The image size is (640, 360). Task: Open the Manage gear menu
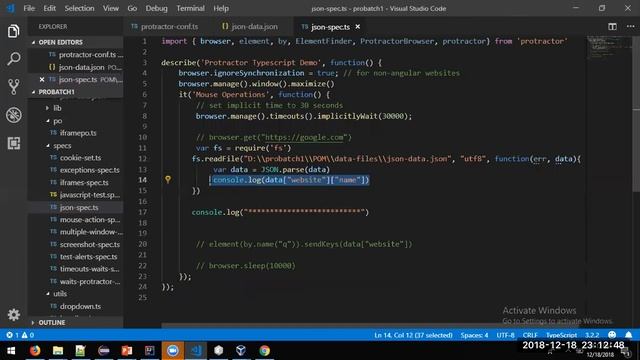pos(13,315)
